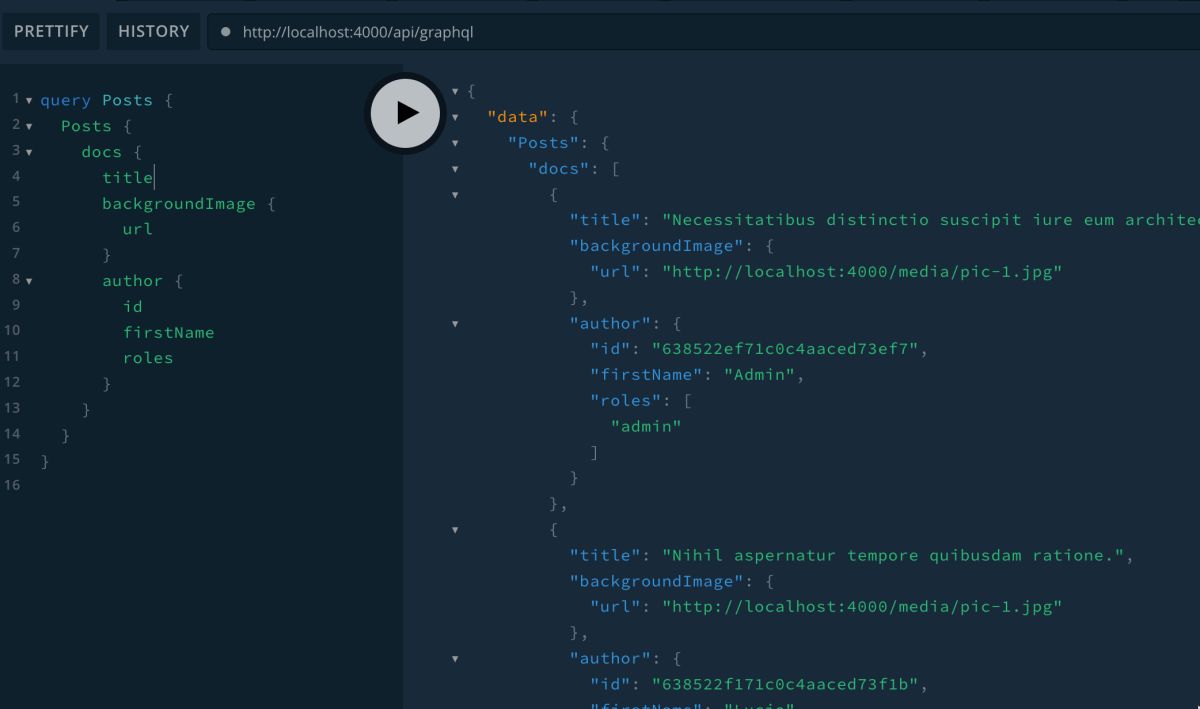Image resolution: width=1200 pixels, height=709 pixels.
Task: Fold the Posts selection on line 2
Action: click(29, 127)
